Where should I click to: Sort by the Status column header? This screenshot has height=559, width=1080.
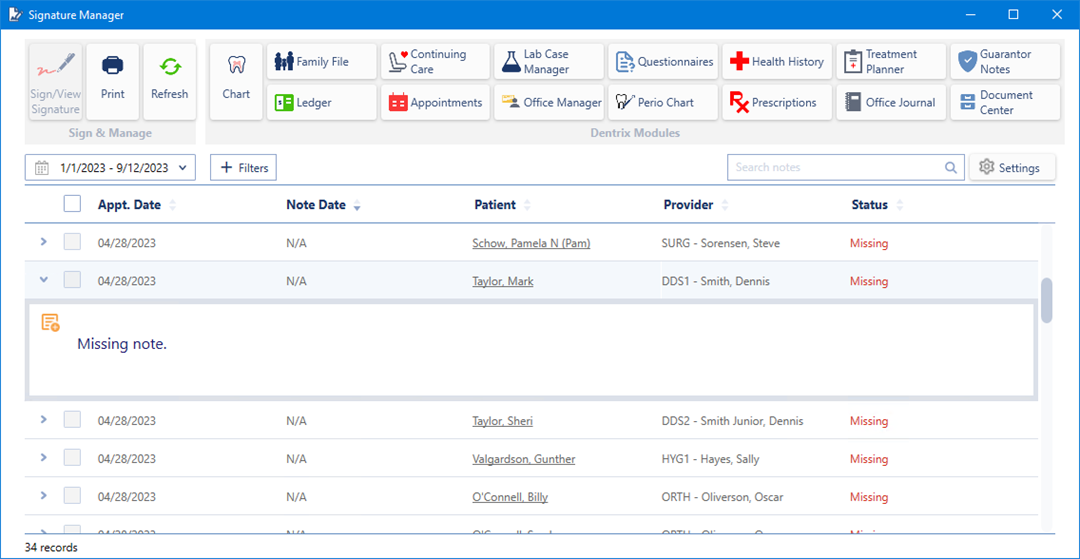869,205
